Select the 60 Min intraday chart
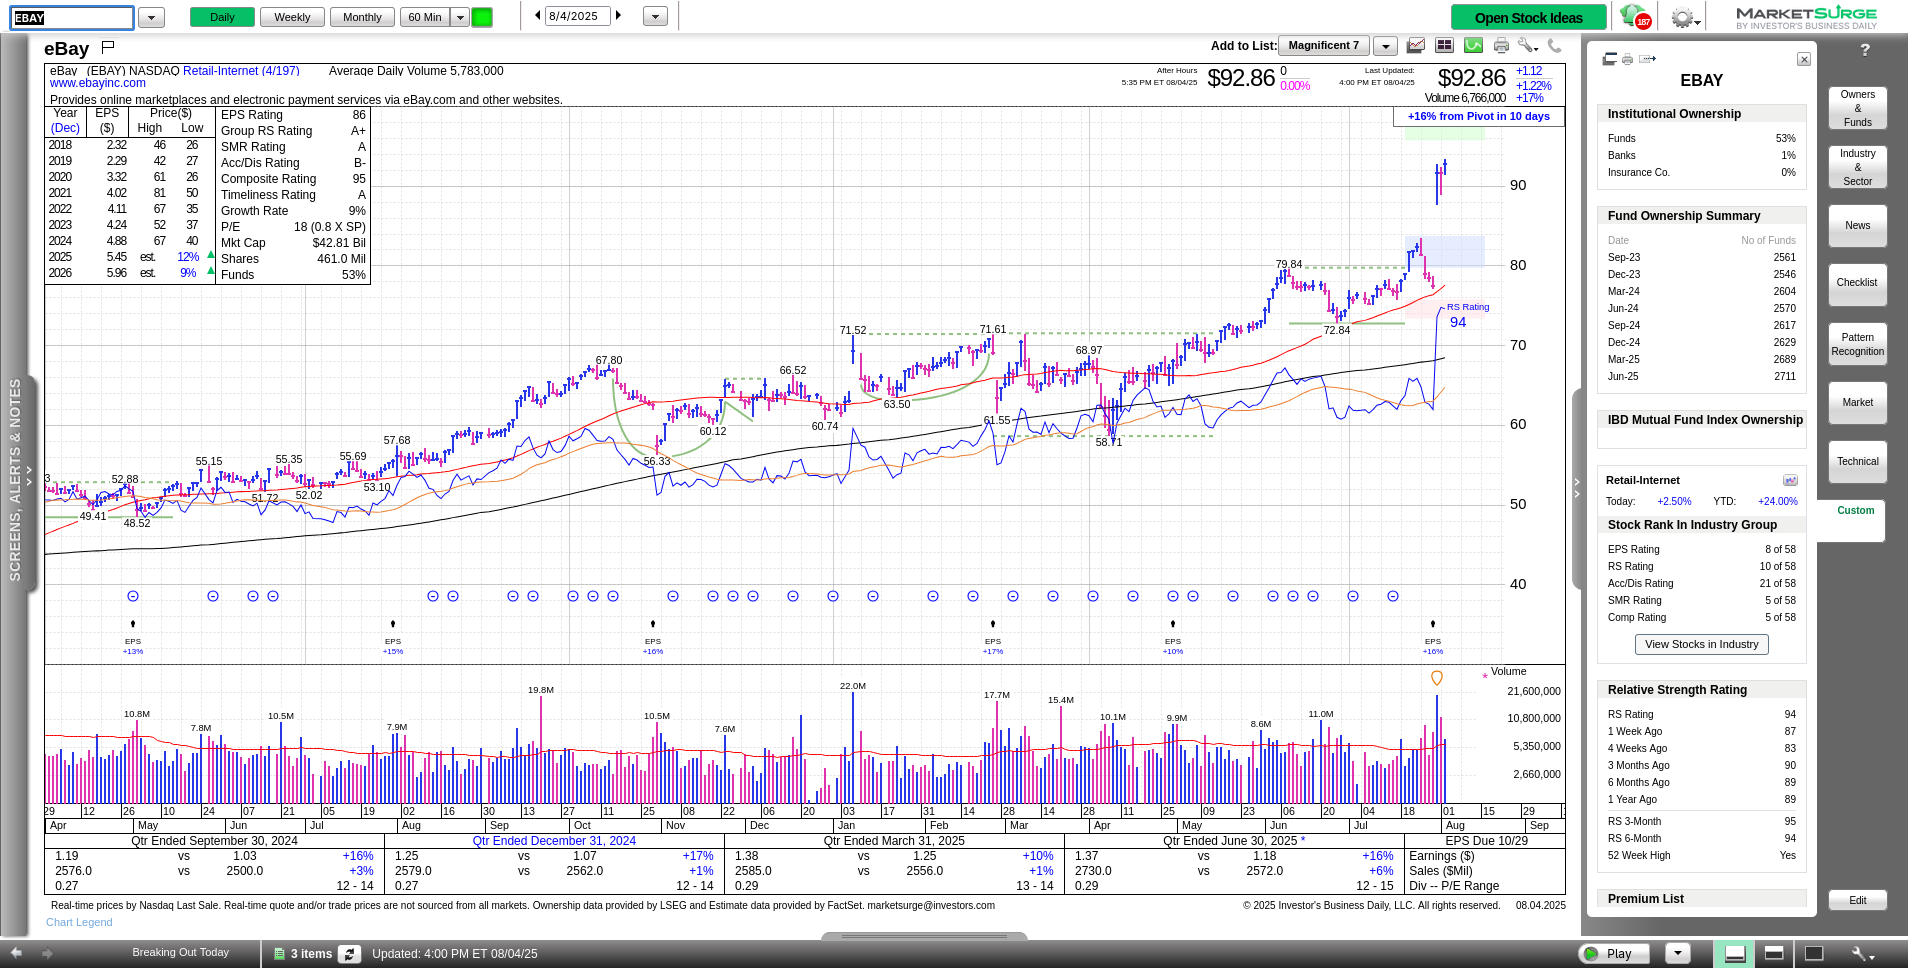 point(425,17)
